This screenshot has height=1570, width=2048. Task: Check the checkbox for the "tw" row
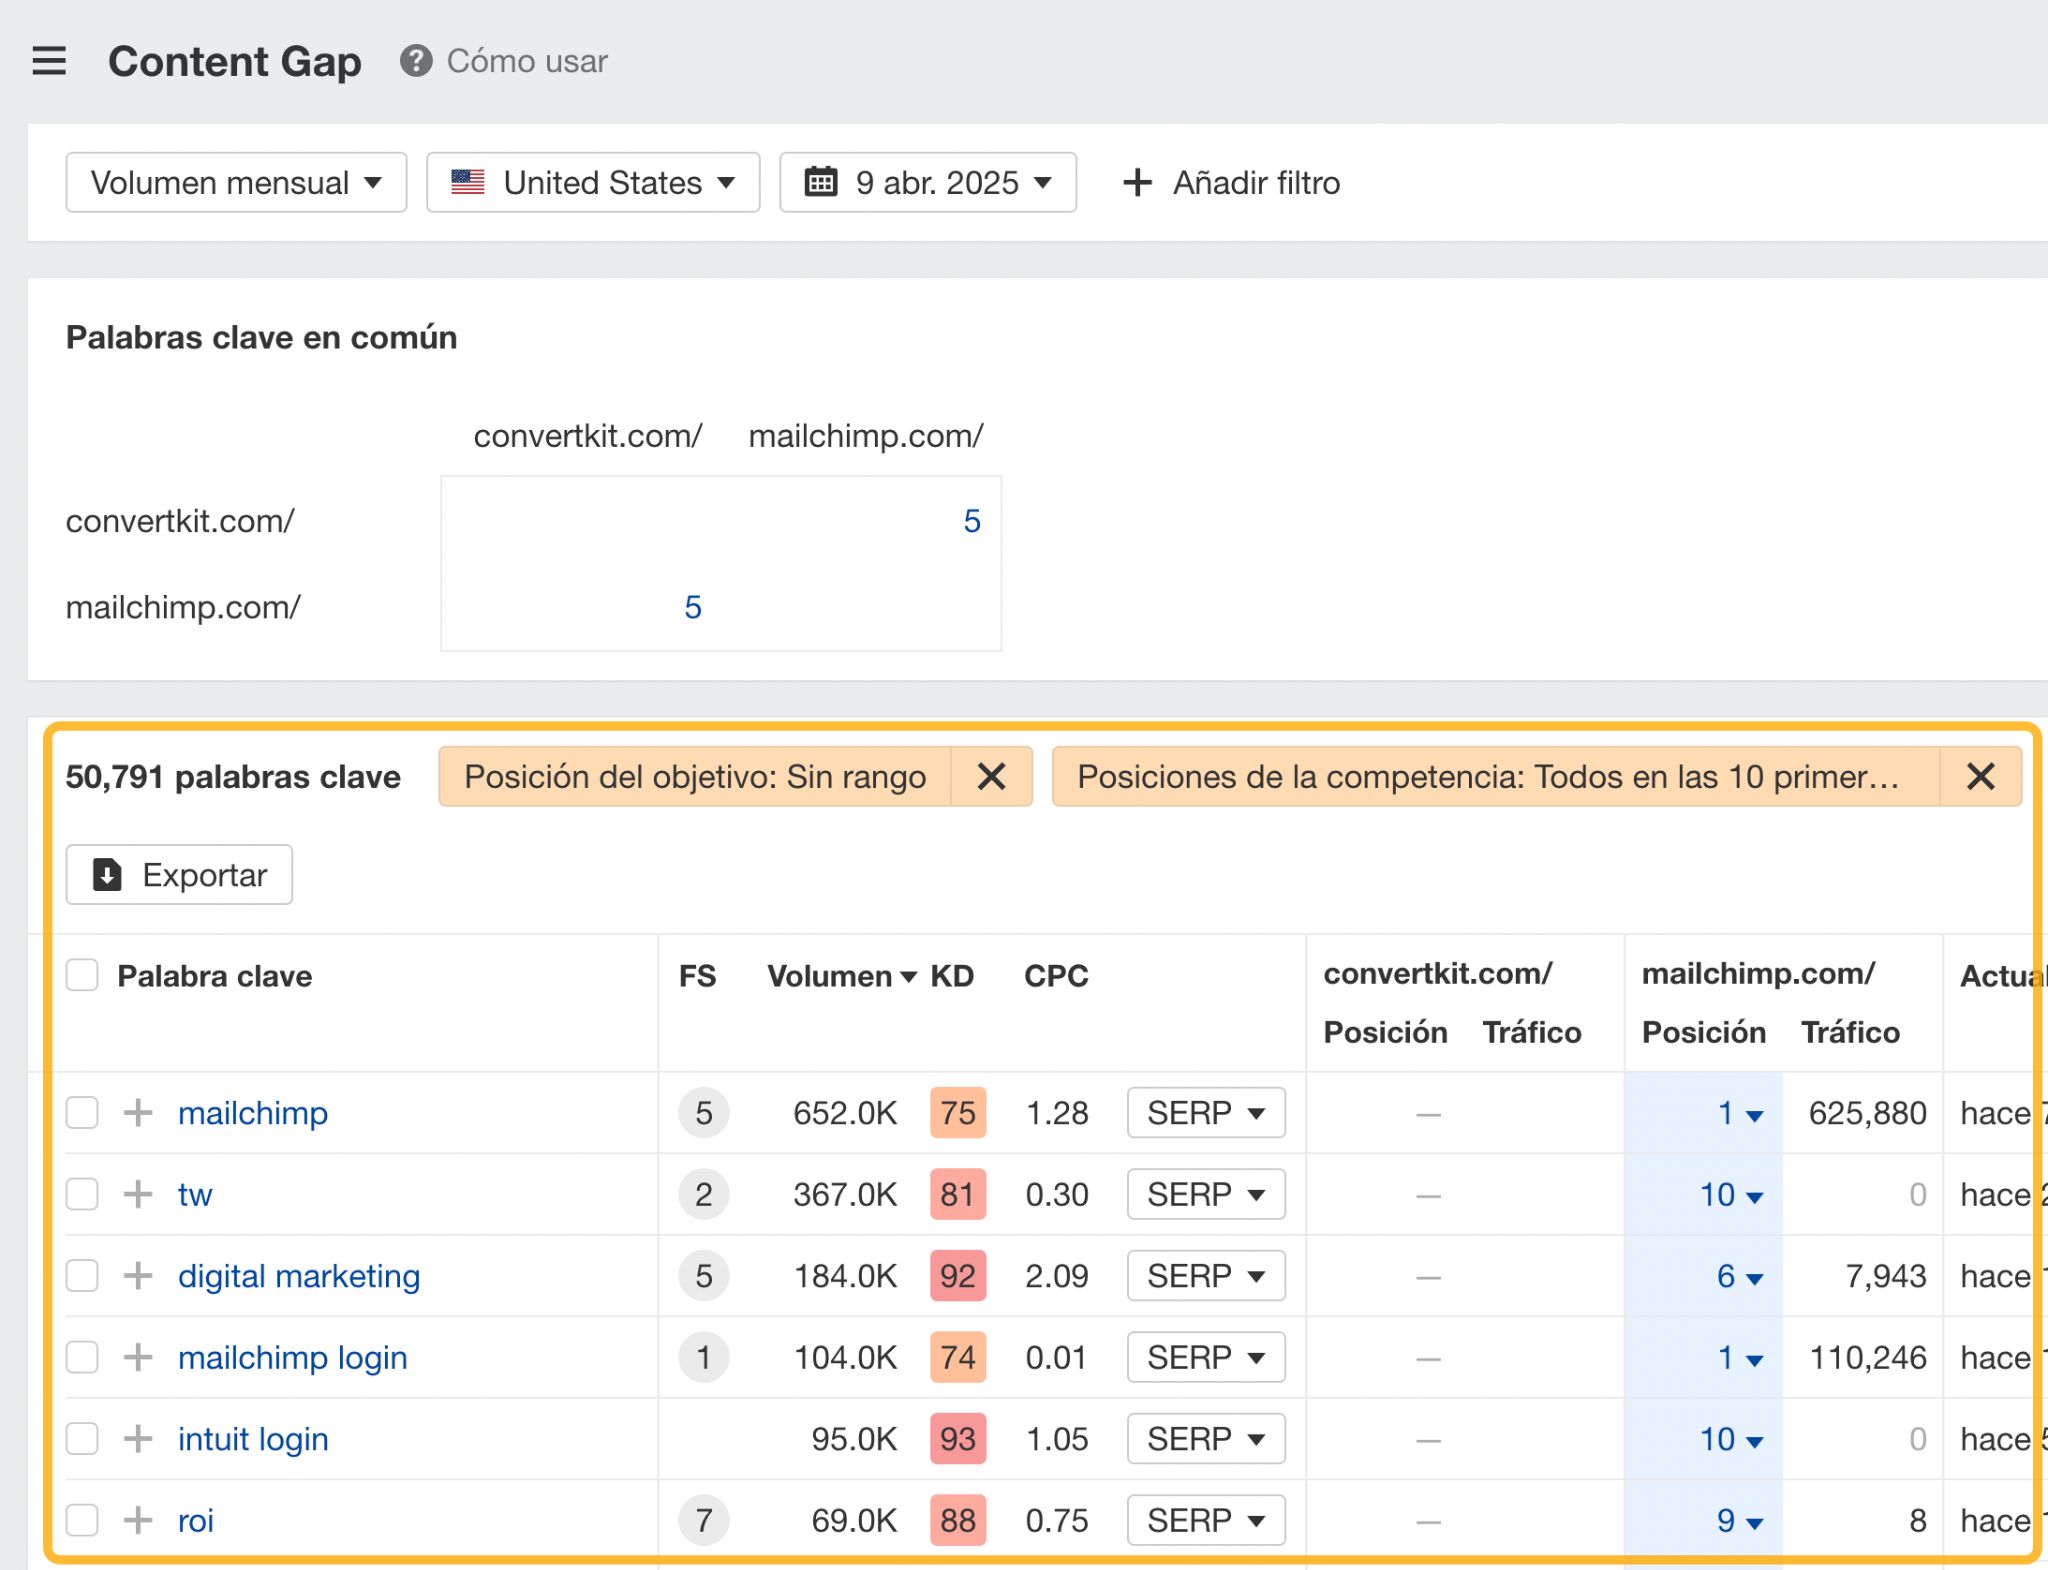click(81, 1194)
